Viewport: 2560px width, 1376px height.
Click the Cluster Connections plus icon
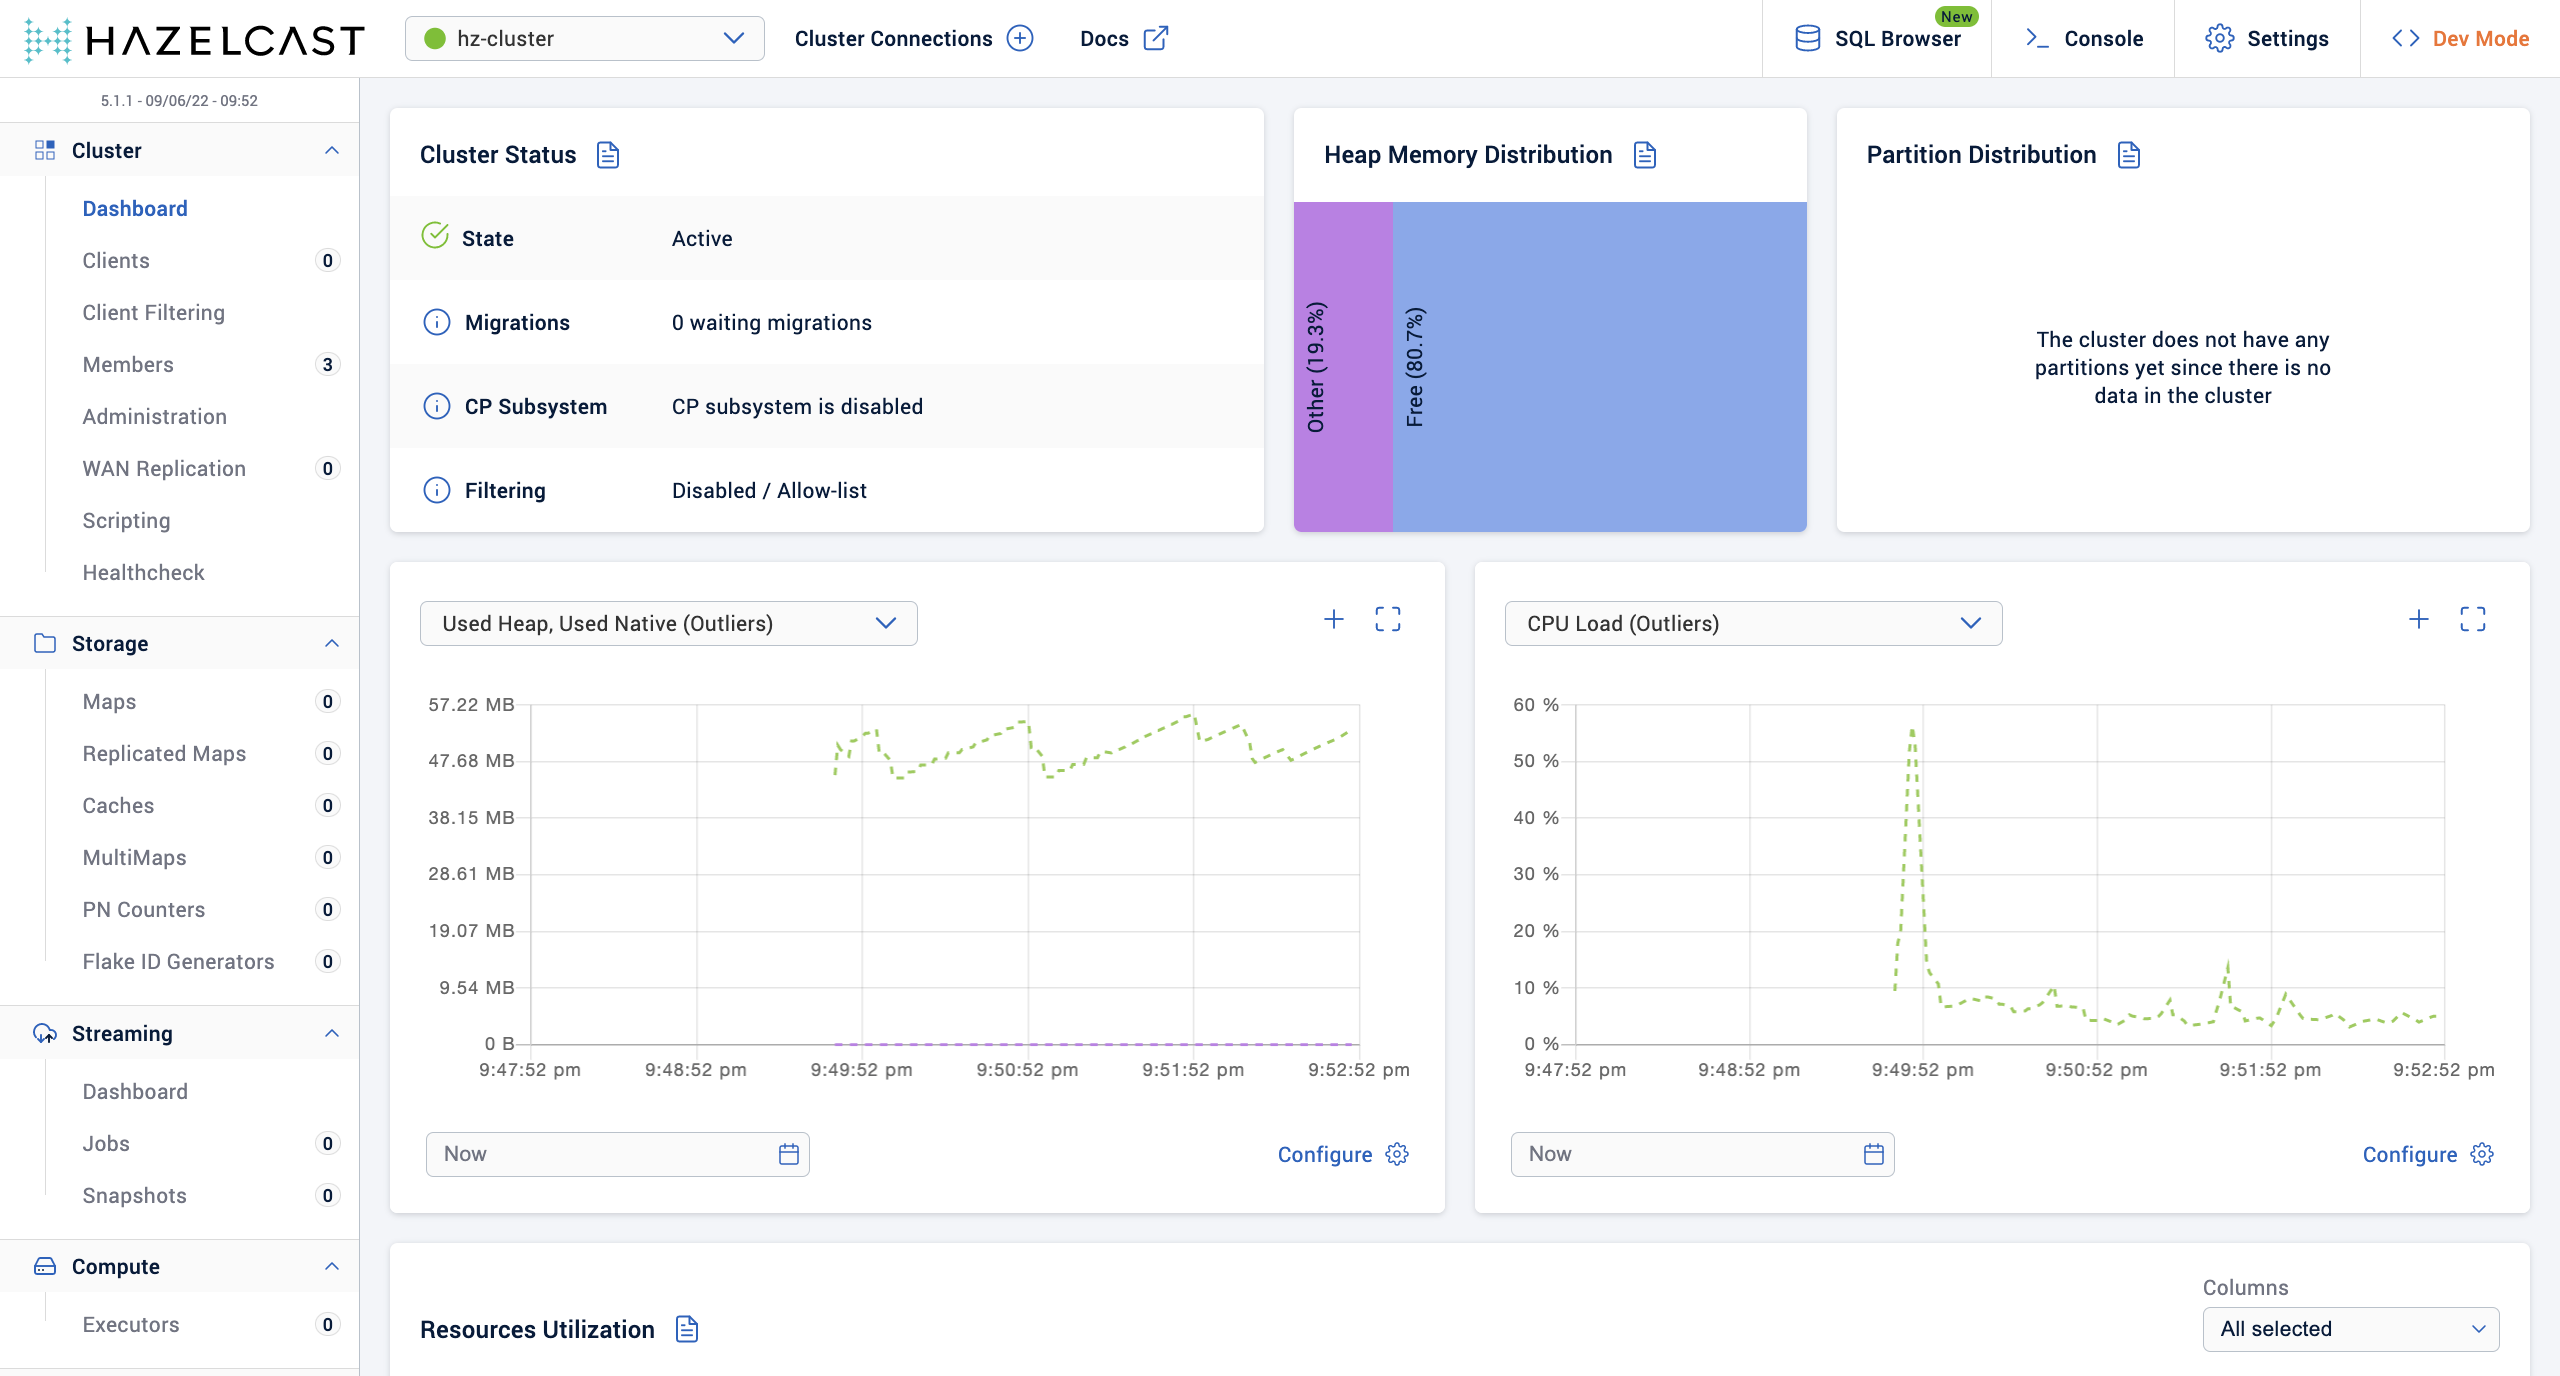[1020, 38]
